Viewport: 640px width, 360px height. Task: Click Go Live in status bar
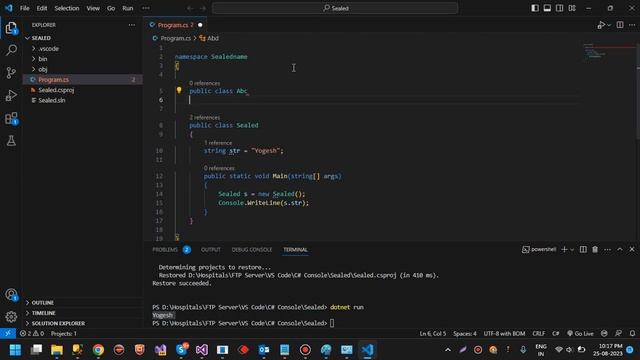(580, 333)
